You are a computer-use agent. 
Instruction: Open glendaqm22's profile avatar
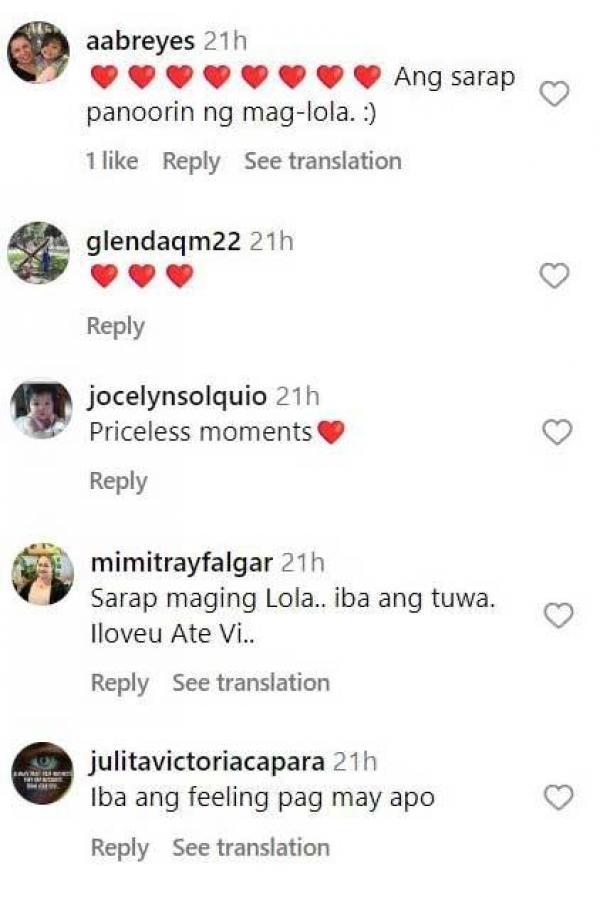(39, 253)
